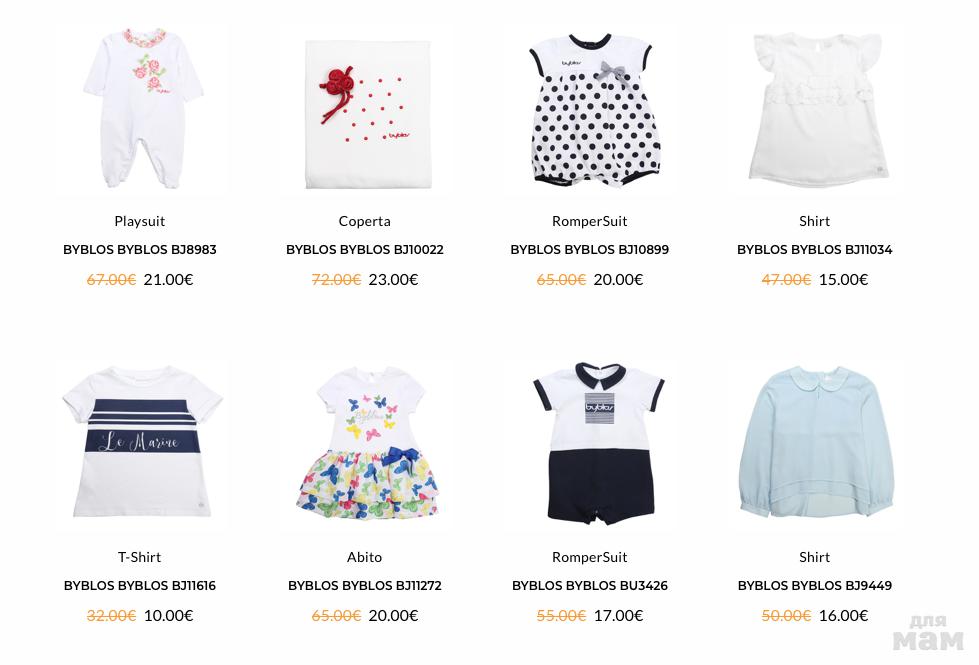Screen dimensions: 979x665
Task: Click the BYBLOS BYBLOS BJ8983 title
Action: [140, 250]
